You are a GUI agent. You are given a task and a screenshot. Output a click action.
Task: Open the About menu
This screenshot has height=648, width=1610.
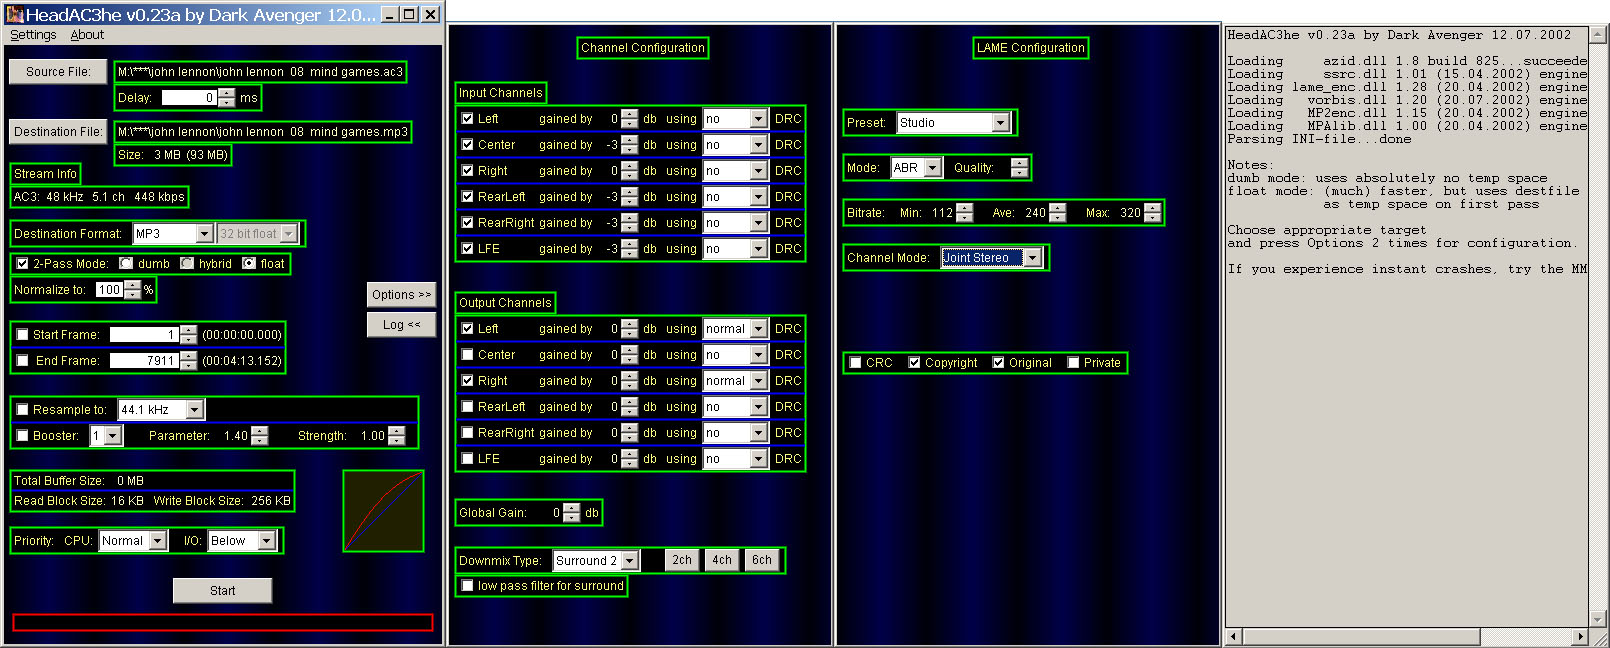87,35
